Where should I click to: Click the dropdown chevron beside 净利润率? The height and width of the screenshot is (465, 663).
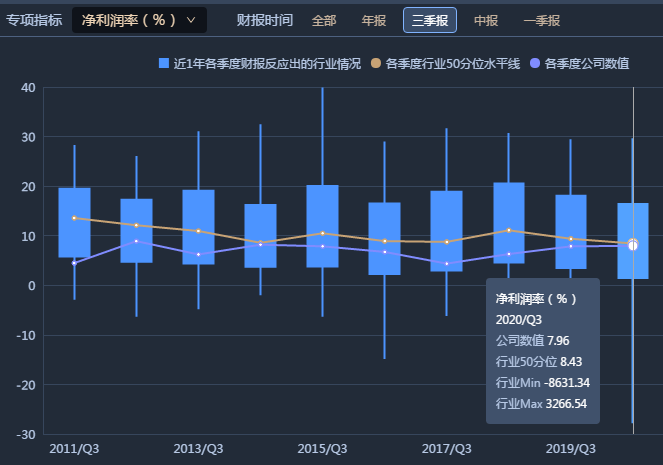tap(191, 20)
